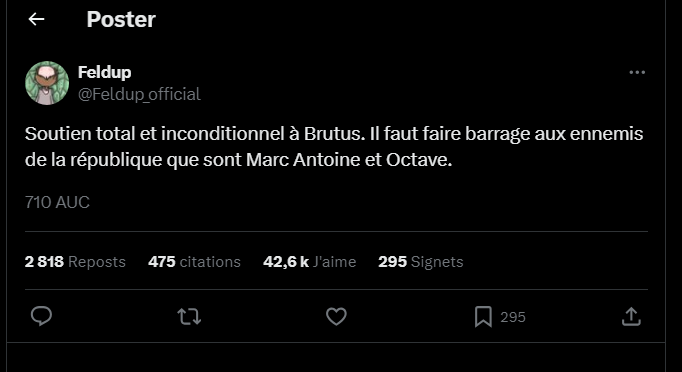Like the post with the heart icon
This screenshot has width=682, height=372.
tap(336, 316)
